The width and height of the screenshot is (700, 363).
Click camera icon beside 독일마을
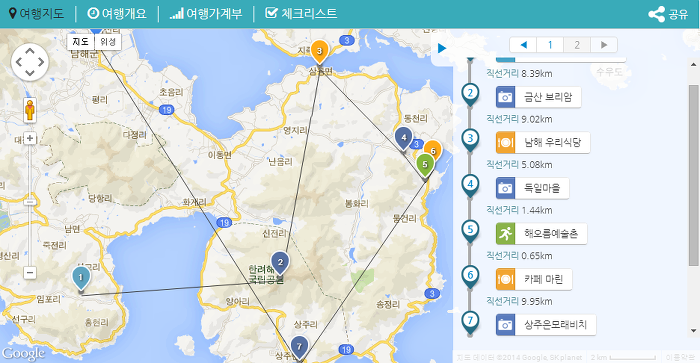coord(505,188)
